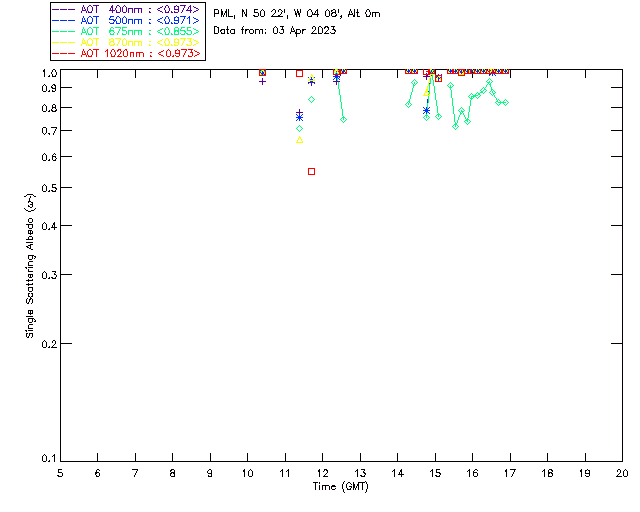
Task: Click the AOT 1020nm legend entry
Action: 126,53
